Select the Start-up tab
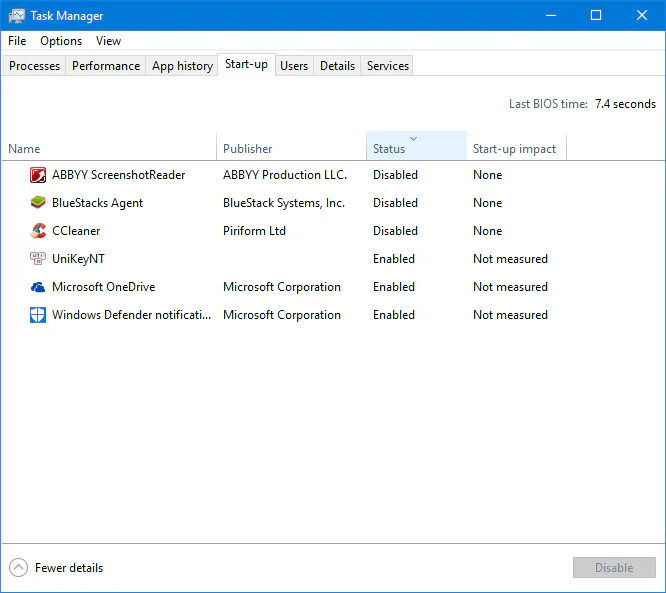Image resolution: width=666 pixels, height=593 pixels. click(x=246, y=64)
